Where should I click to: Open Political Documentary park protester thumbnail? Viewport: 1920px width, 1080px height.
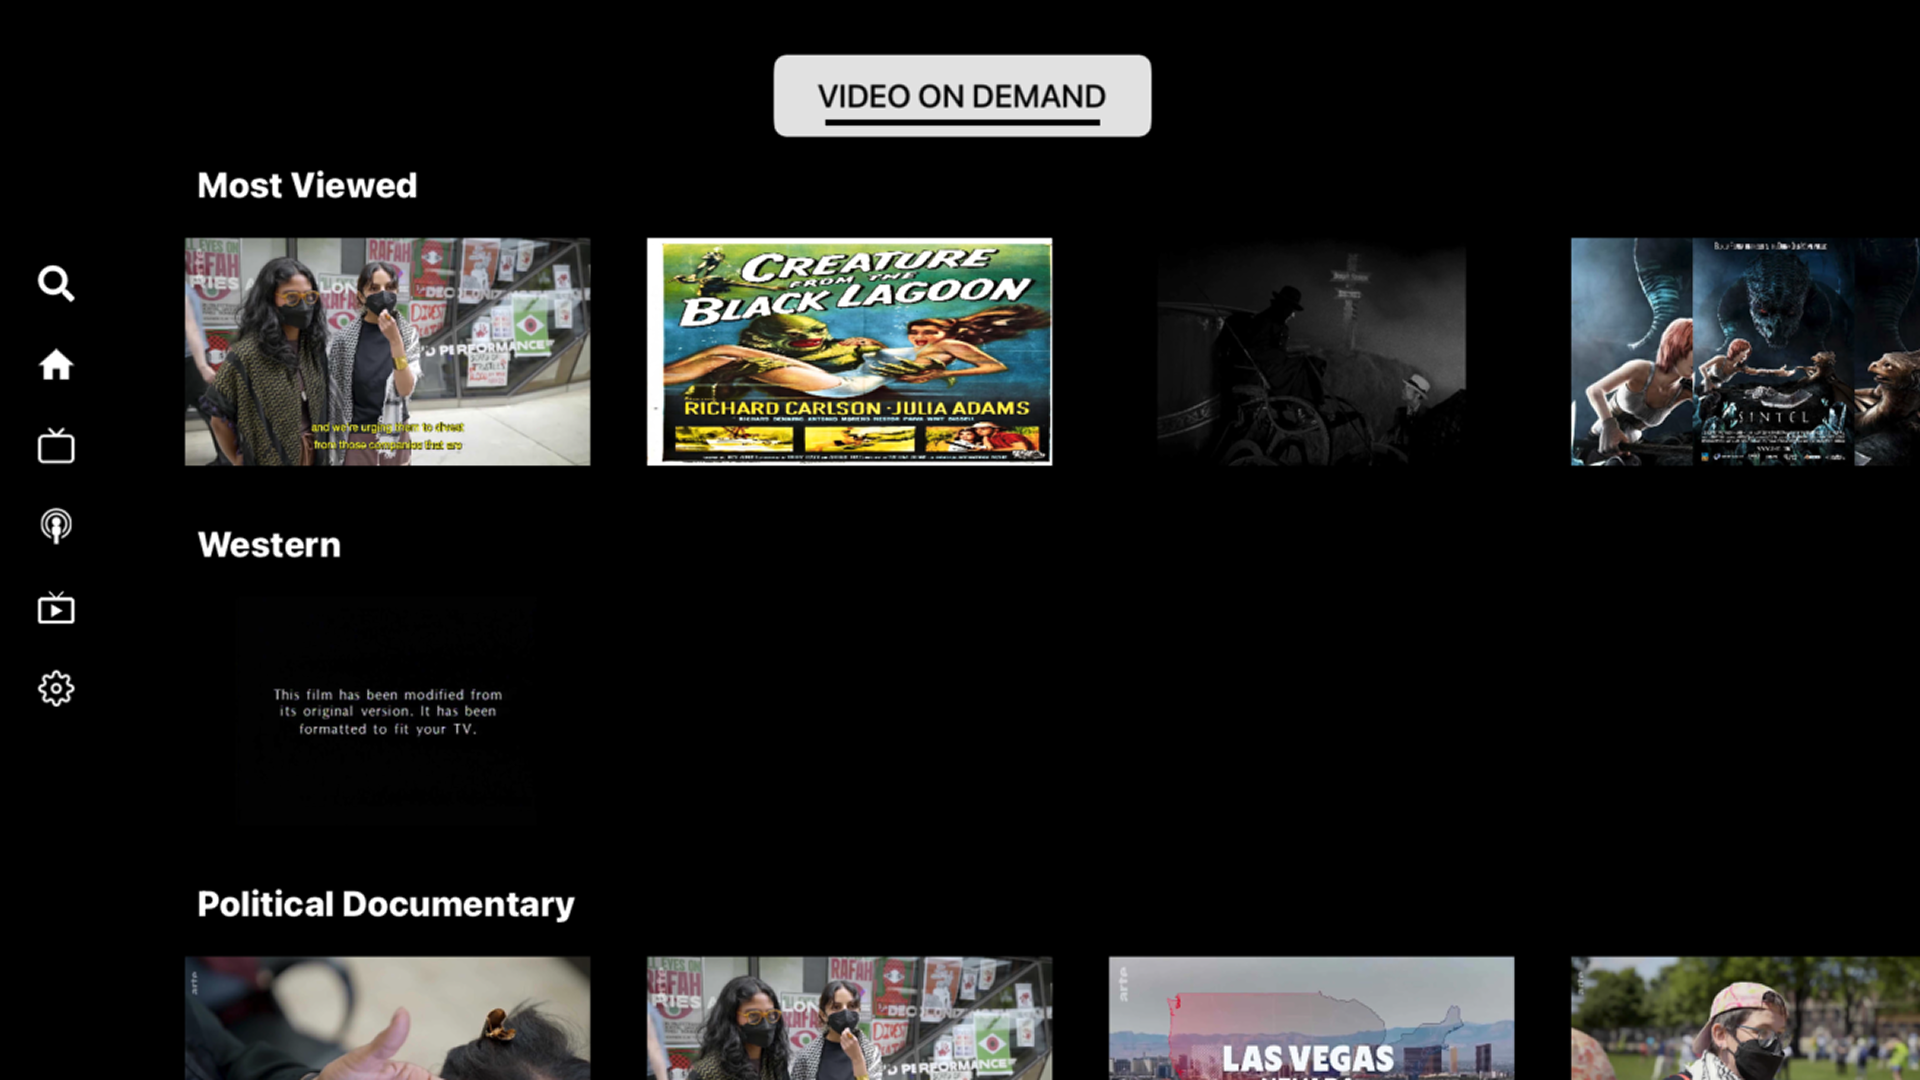1745,1018
